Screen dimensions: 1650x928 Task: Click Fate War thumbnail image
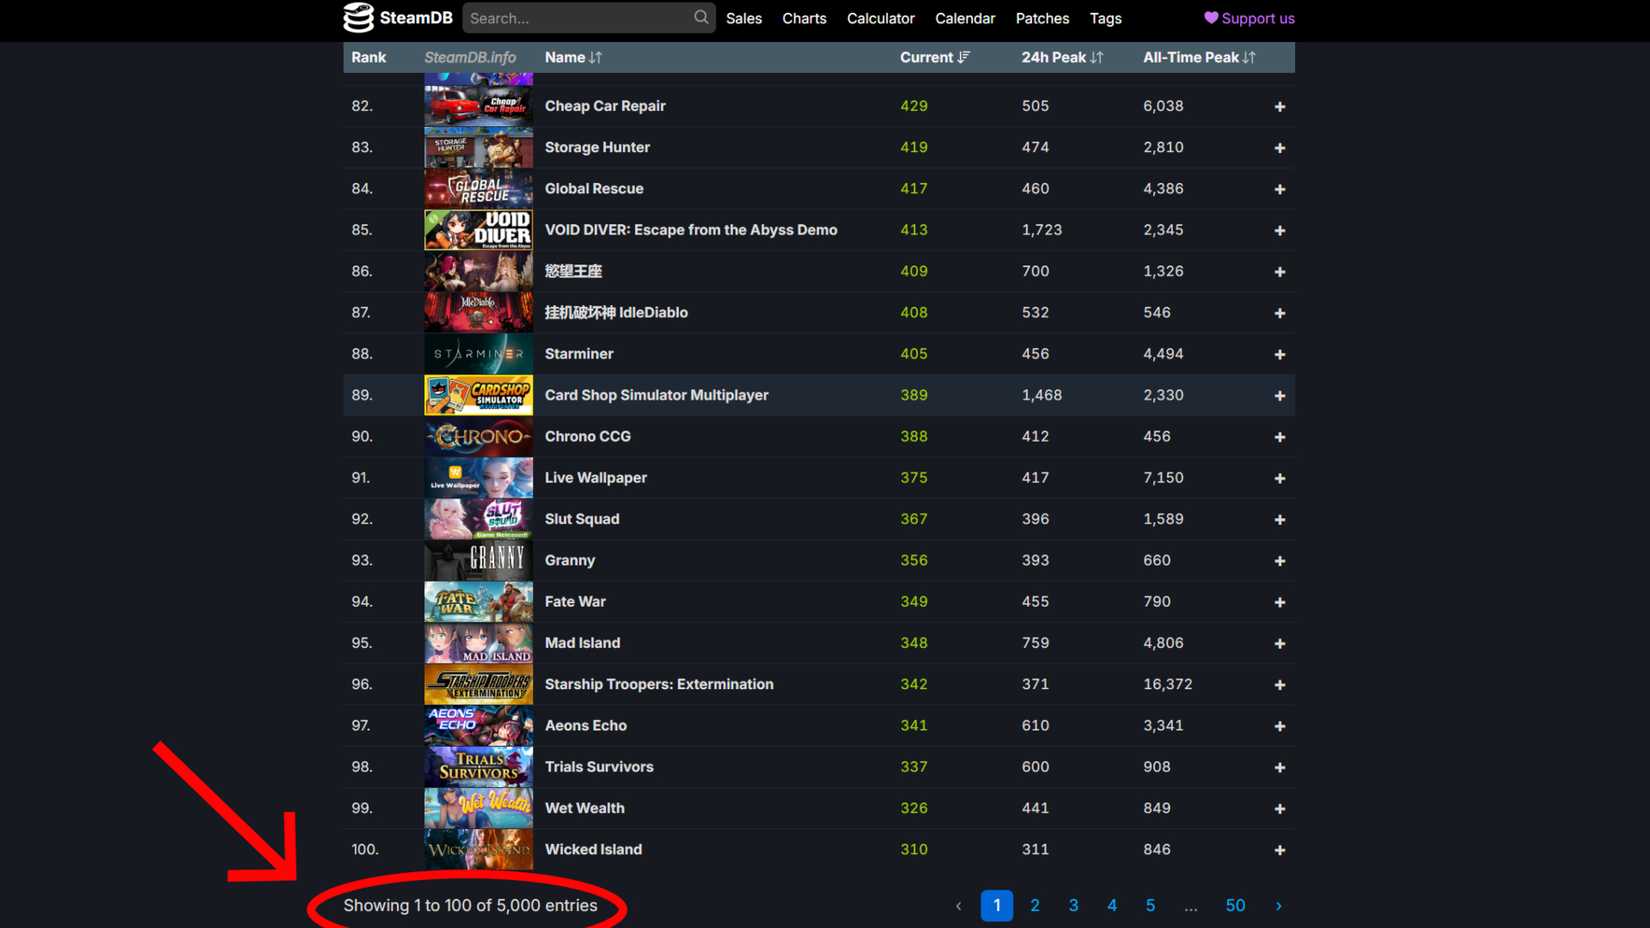pyautogui.click(x=478, y=602)
